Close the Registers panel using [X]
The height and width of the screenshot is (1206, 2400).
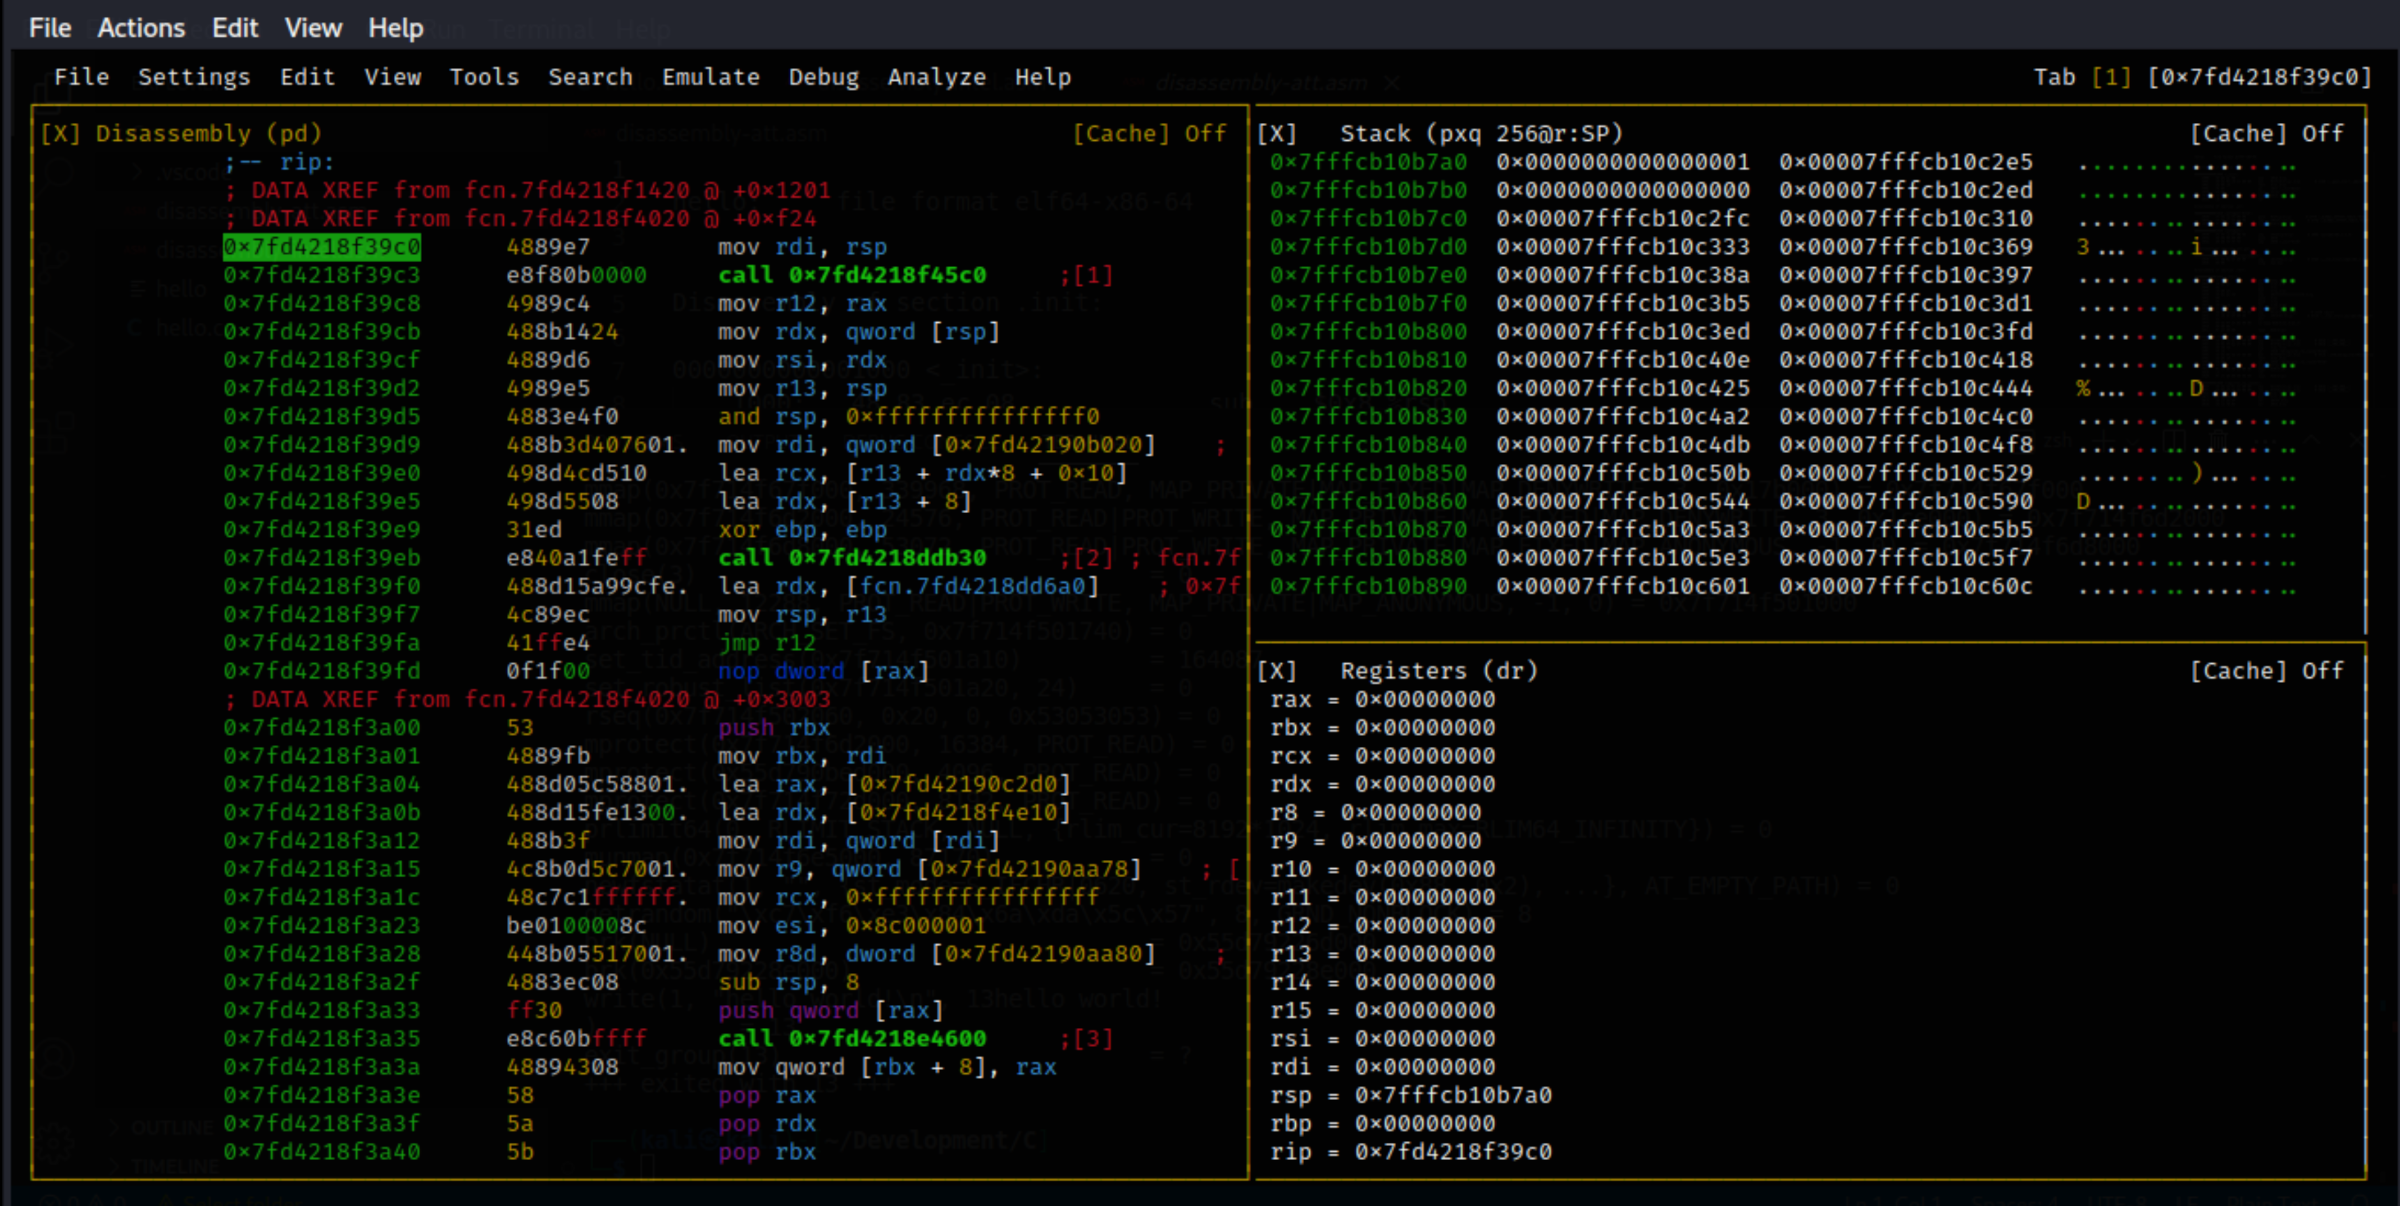tap(1277, 670)
